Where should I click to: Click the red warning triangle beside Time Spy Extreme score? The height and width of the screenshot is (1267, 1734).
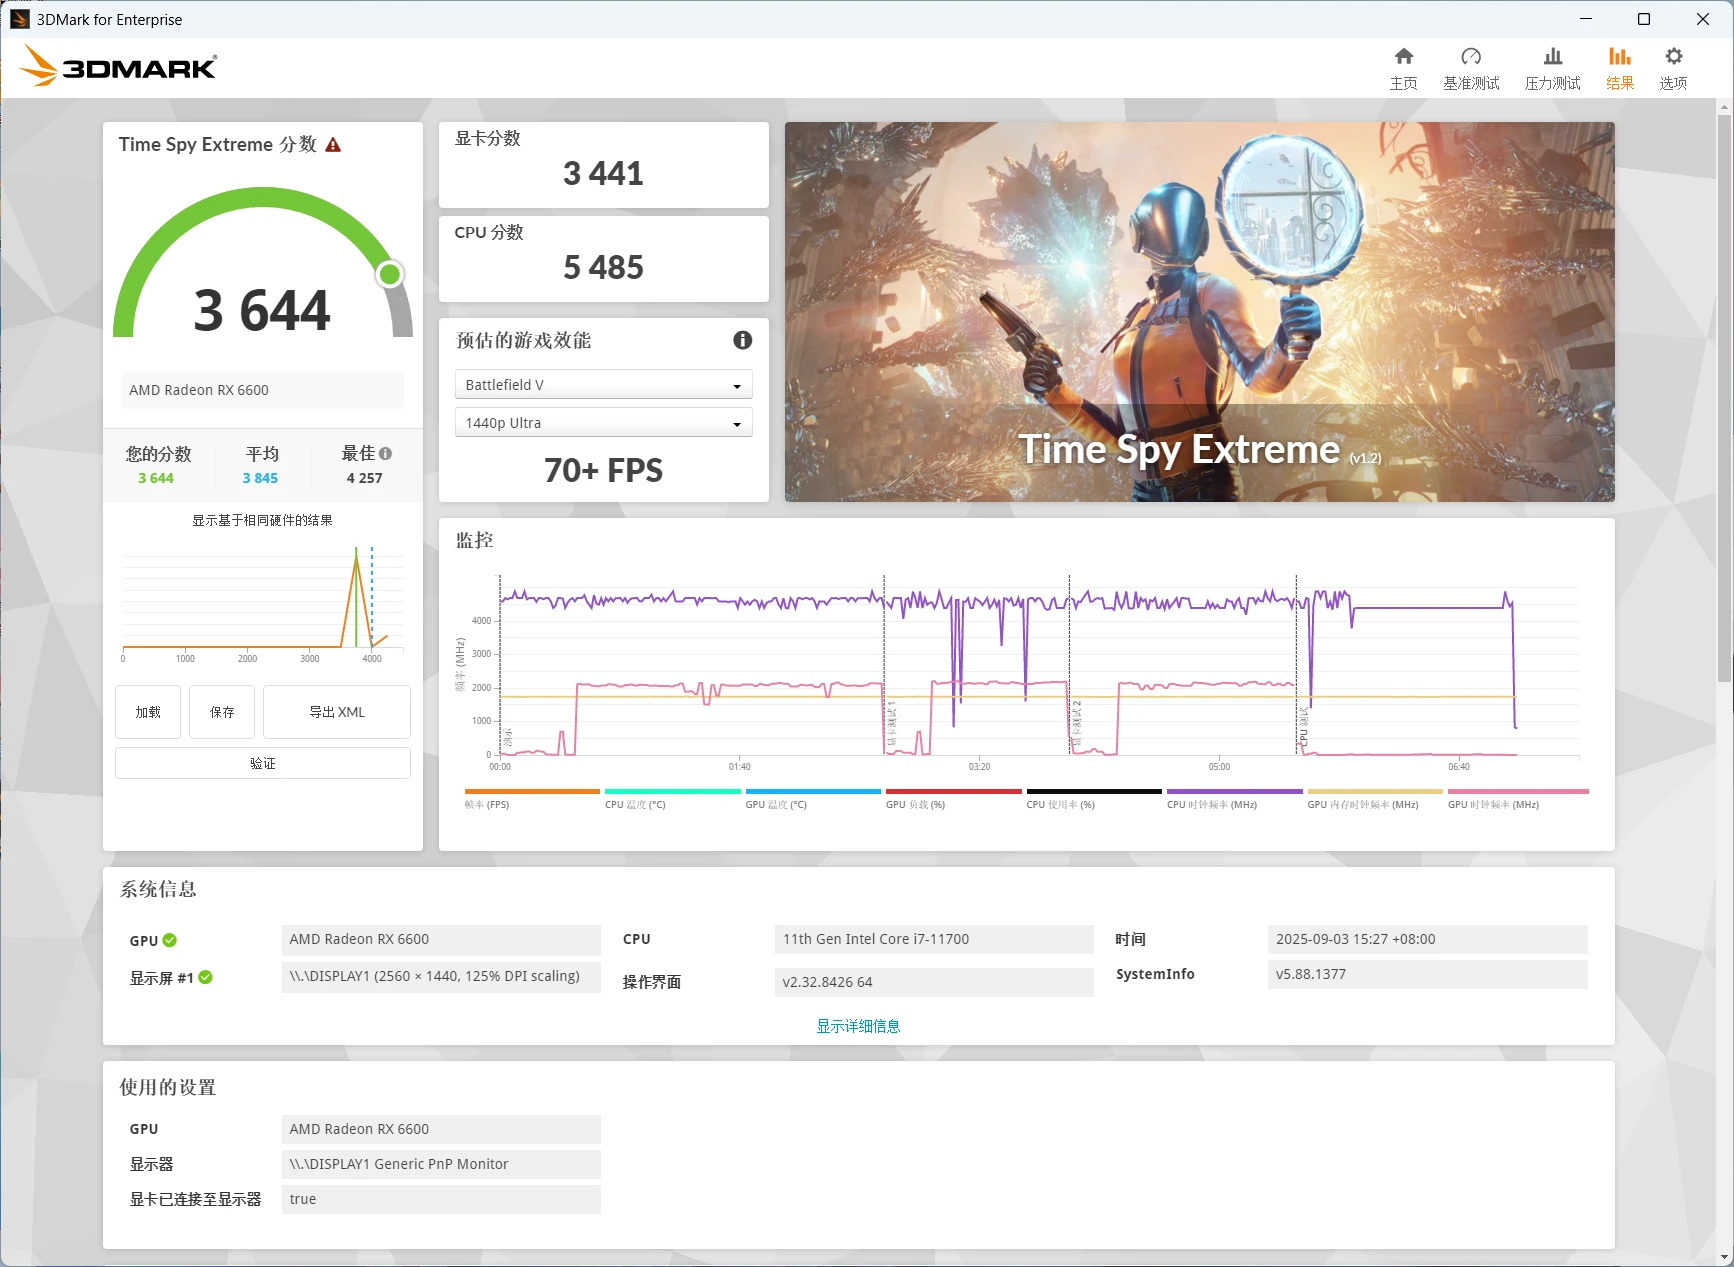333,145
